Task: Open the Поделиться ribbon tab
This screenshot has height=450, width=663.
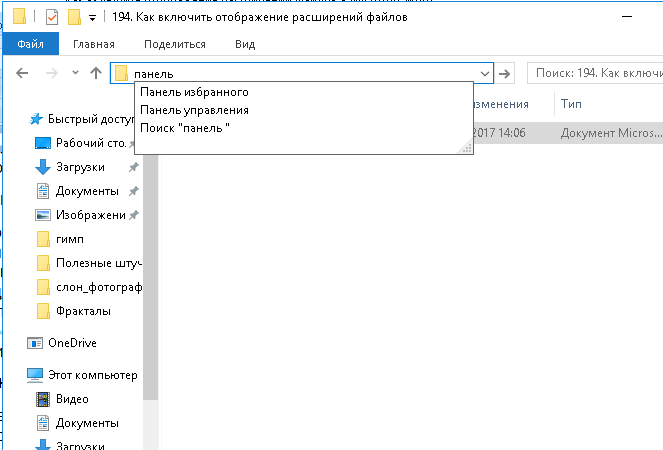Action: [175, 44]
